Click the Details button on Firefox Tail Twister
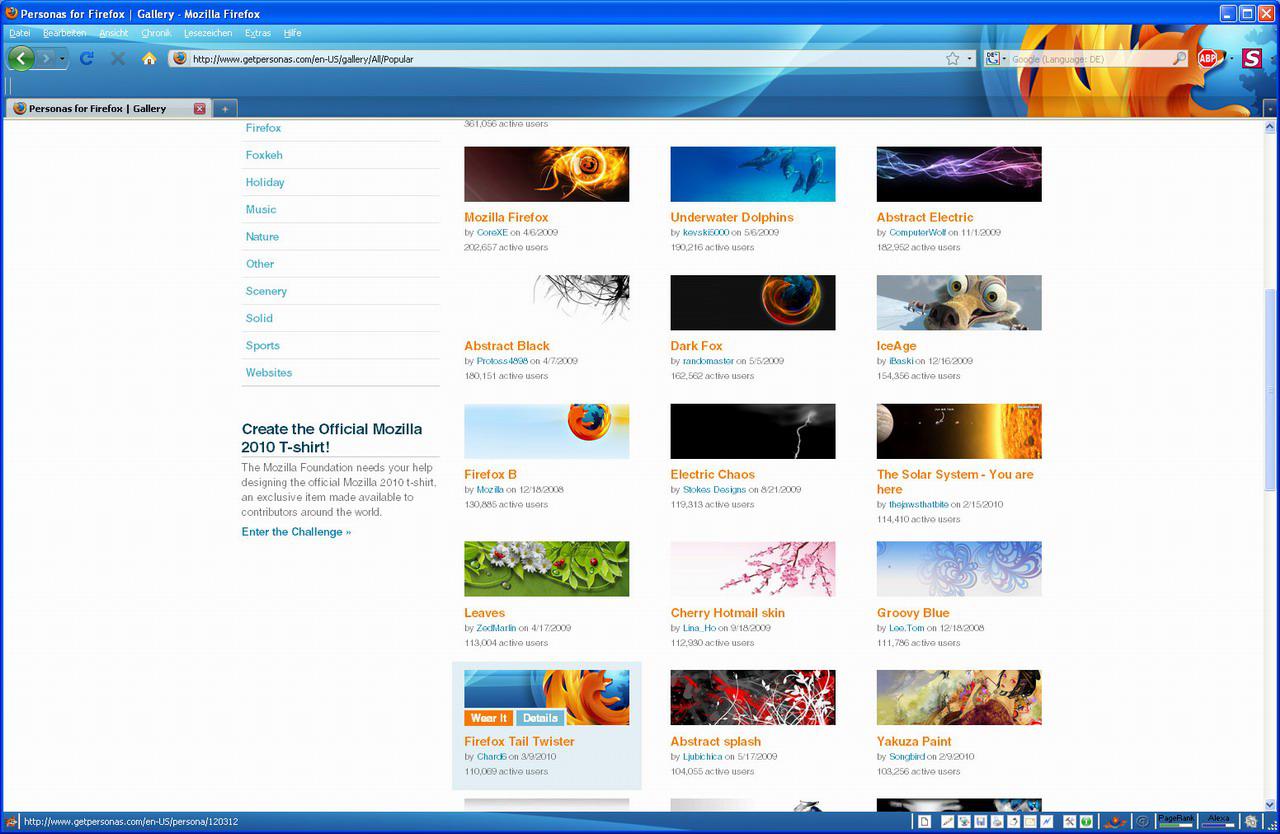The image size is (1280, 834). pos(540,717)
